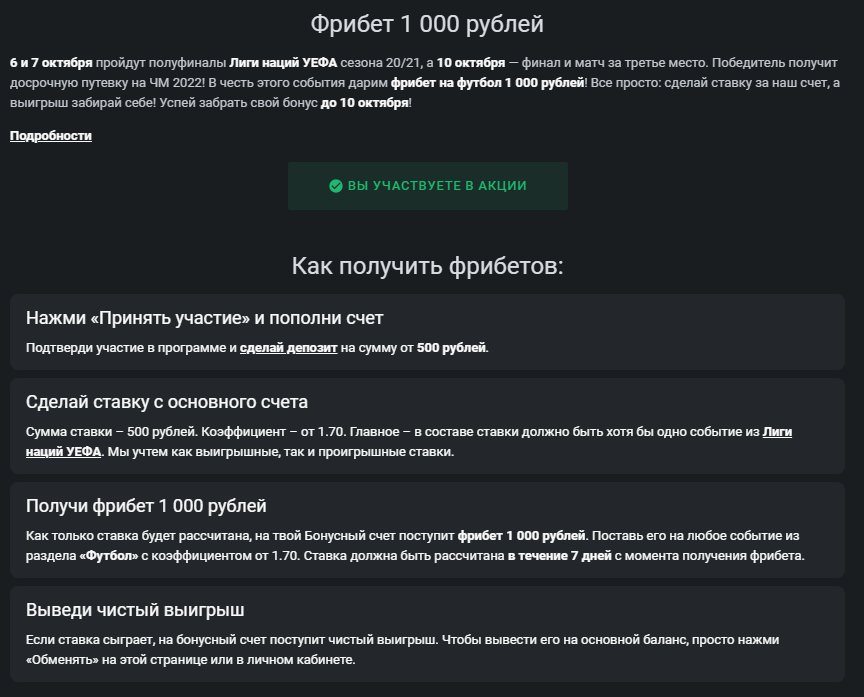This screenshot has height=697, width=864.
Task: Click the page title Фрибет 1 000 рублей
Action: (427, 24)
